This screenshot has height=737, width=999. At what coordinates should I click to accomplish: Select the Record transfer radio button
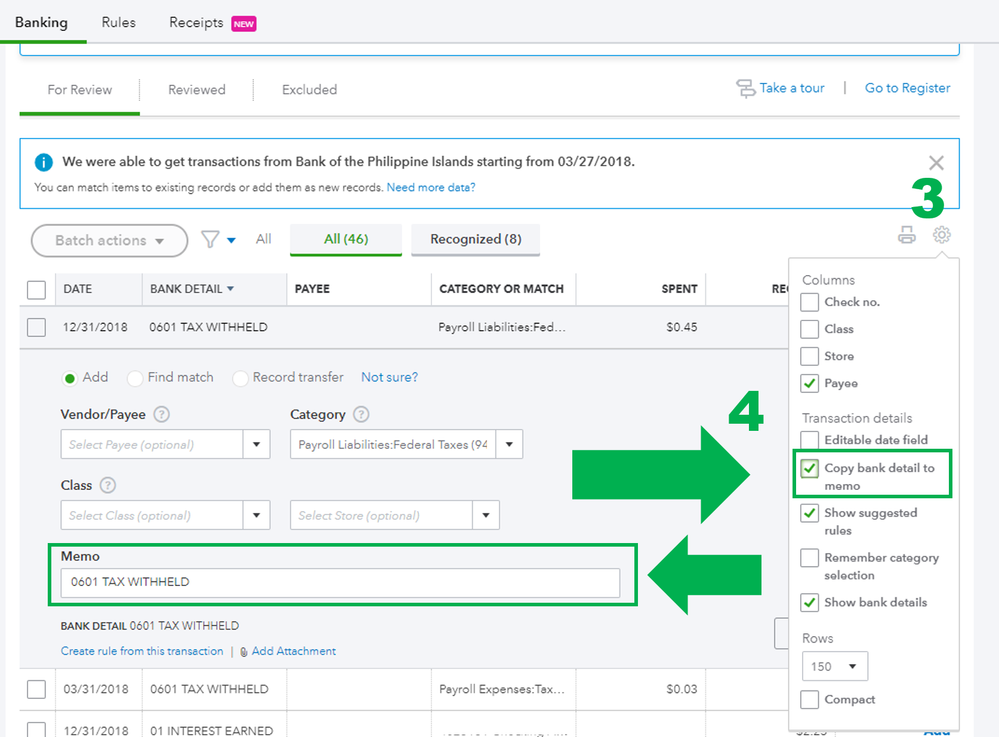240,378
